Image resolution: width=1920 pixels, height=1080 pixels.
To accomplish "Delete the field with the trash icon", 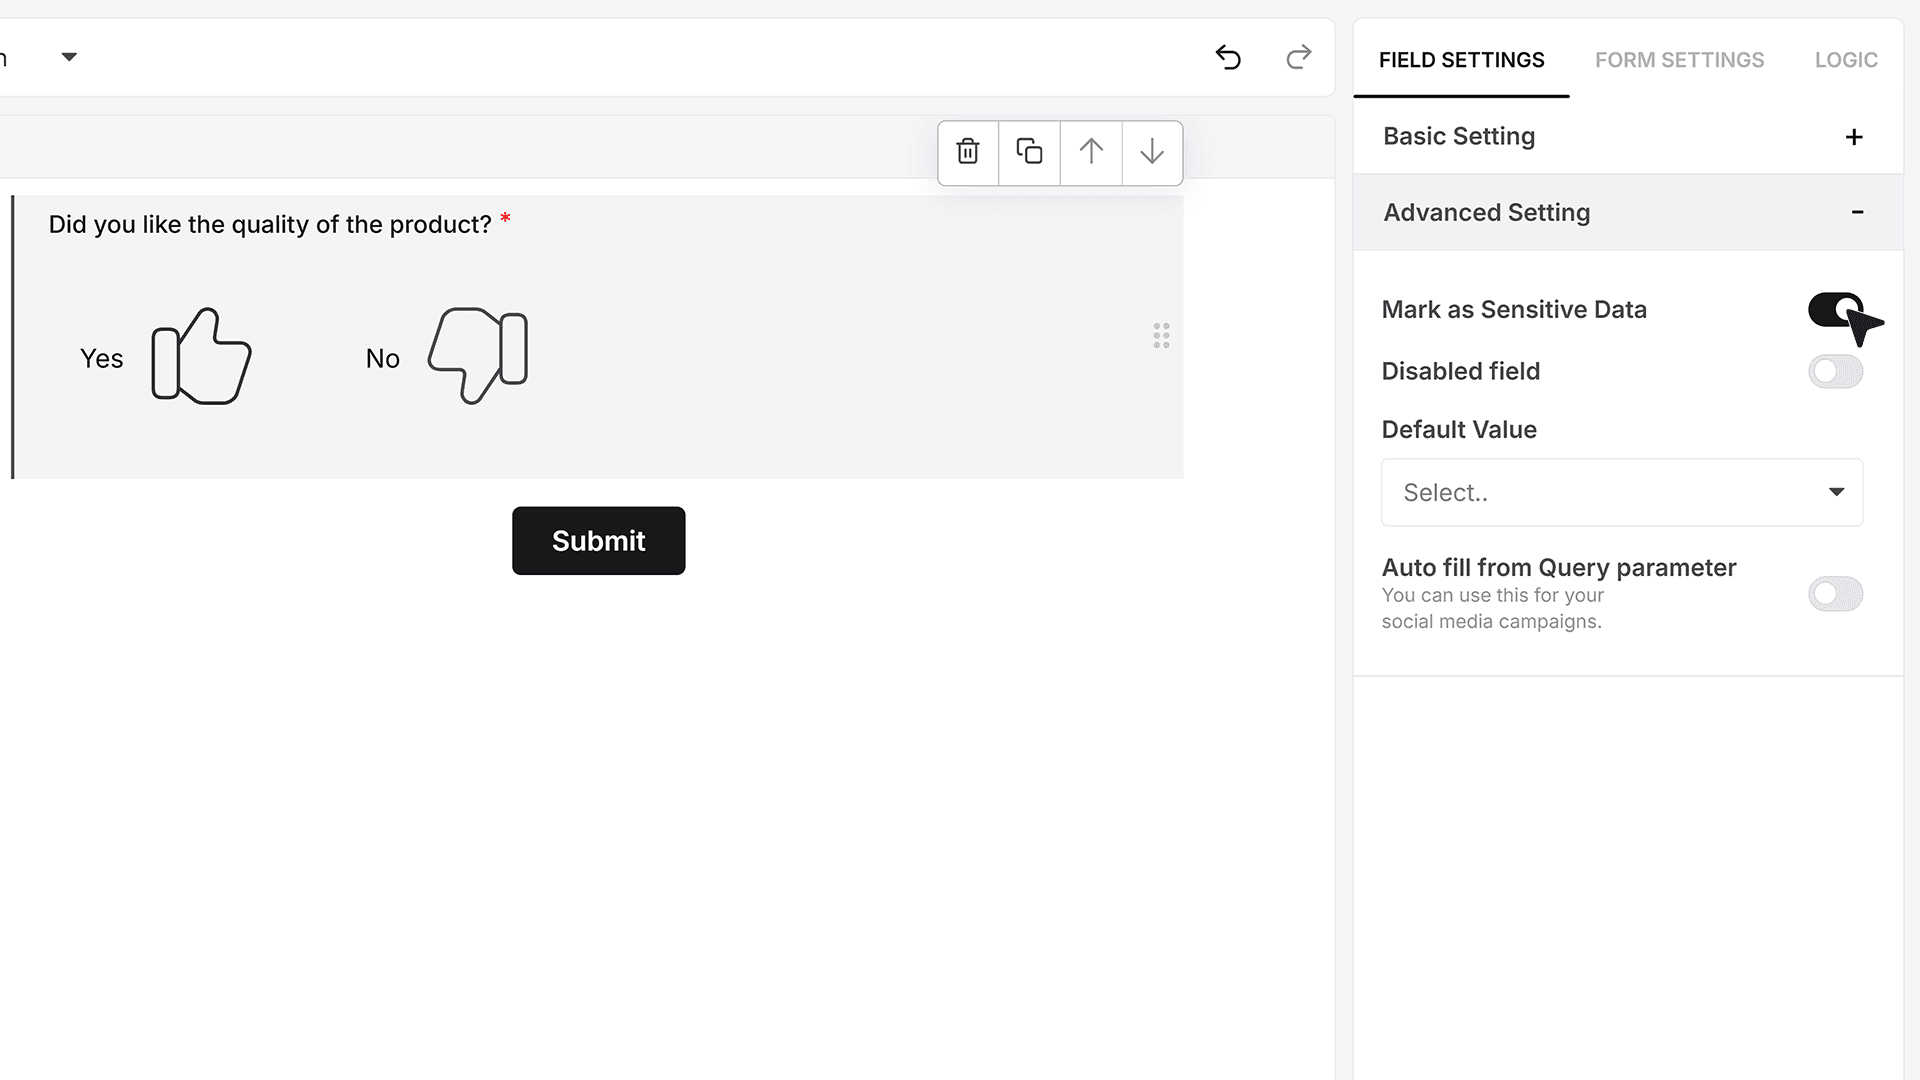I will 968,152.
